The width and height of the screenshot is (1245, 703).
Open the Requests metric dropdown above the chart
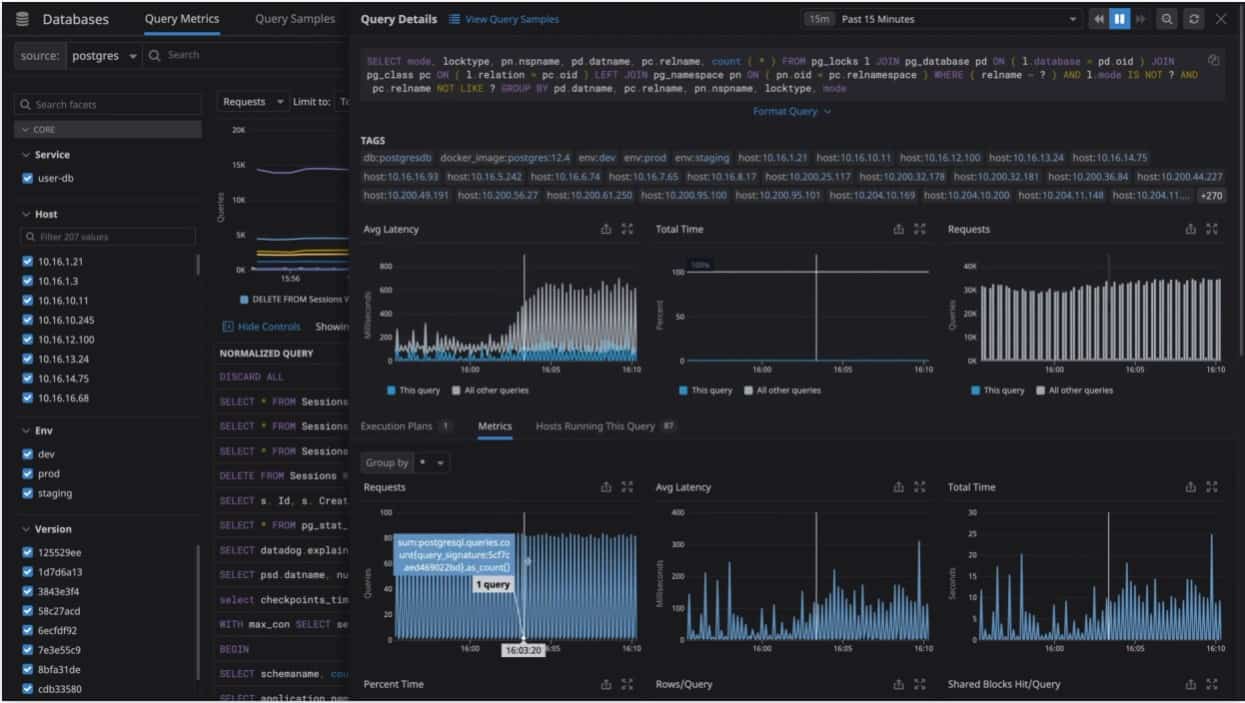coord(253,102)
